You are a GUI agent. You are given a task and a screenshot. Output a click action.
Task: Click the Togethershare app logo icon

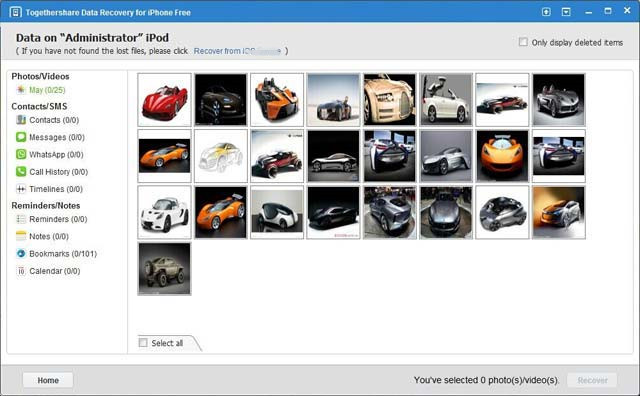[x=16, y=12]
